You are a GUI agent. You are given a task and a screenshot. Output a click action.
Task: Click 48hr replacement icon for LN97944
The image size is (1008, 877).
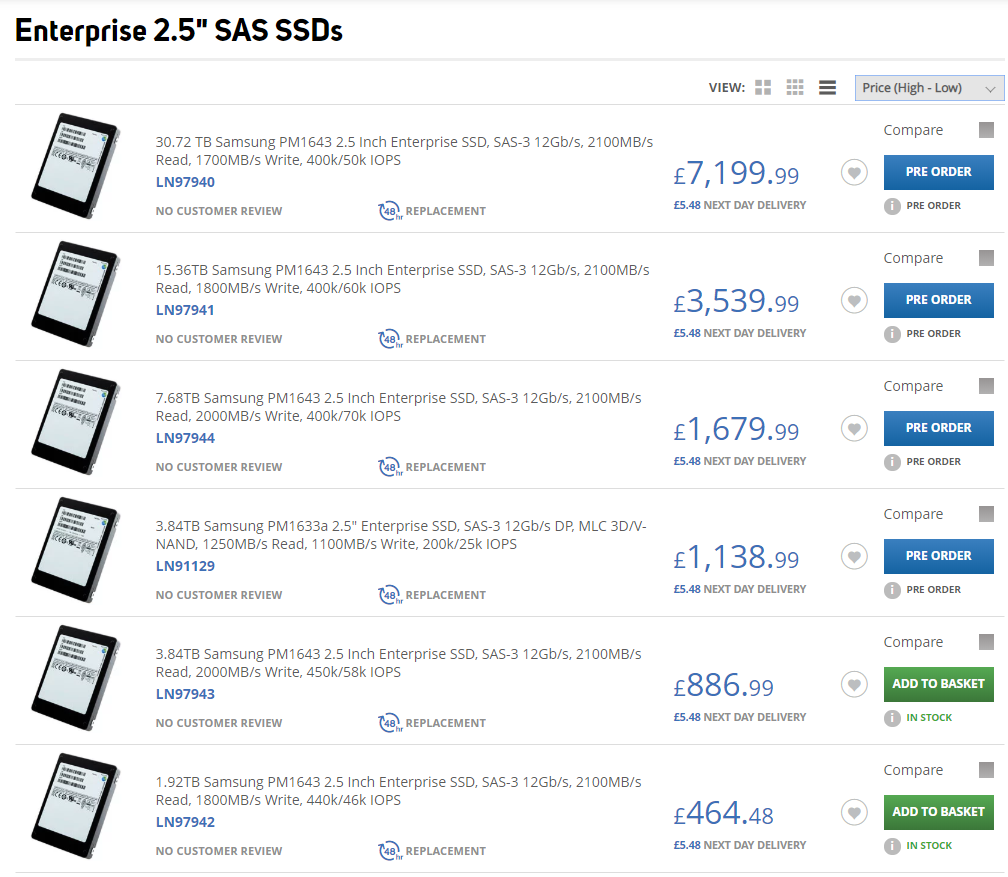(x=390, y=467)
